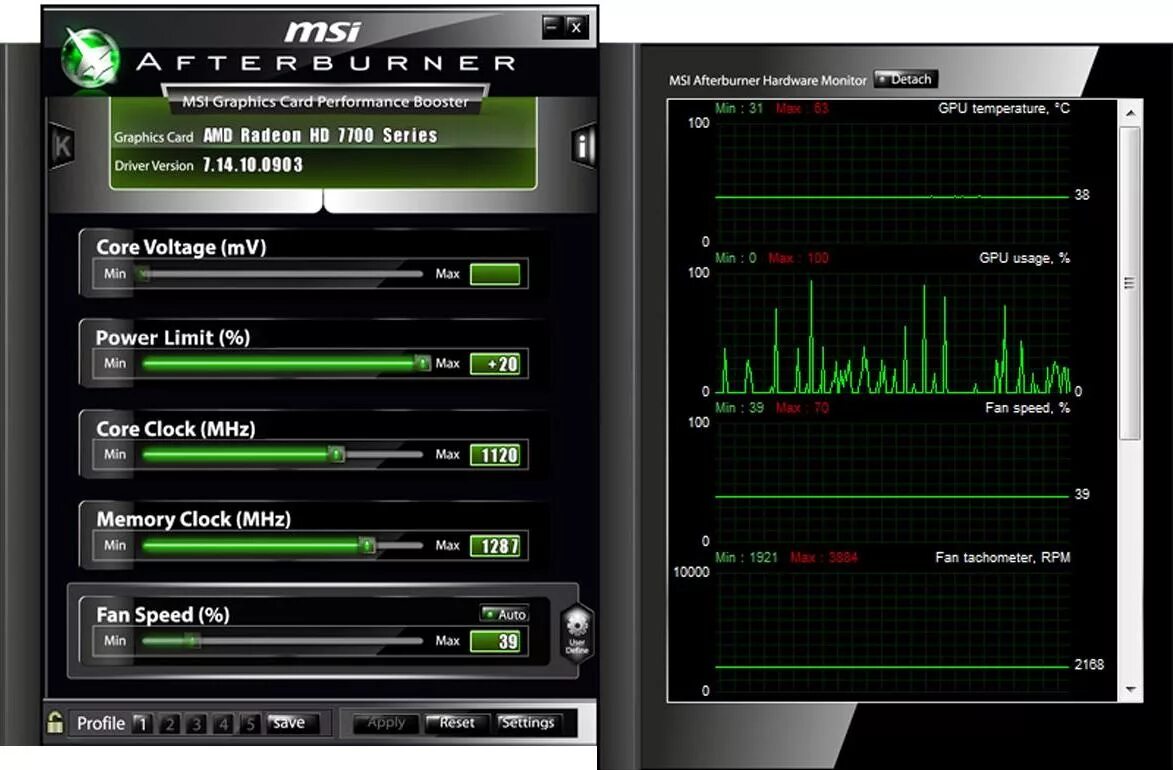Click the Core Clock Max label
The image size is (1173, 770).
coord(447,454)
